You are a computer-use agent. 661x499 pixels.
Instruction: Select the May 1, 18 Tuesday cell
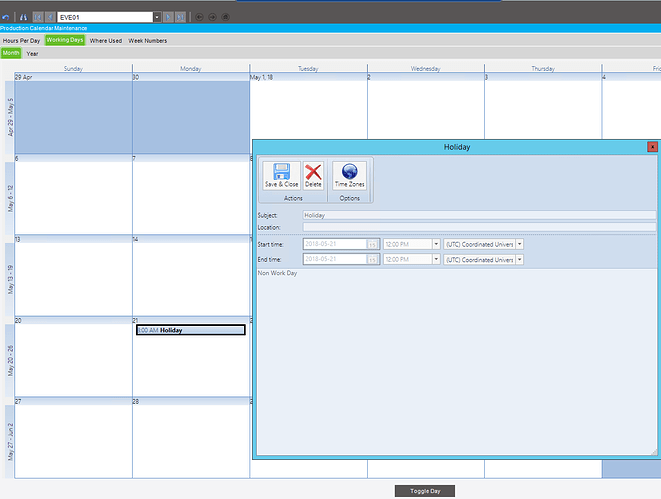(308, 106)
